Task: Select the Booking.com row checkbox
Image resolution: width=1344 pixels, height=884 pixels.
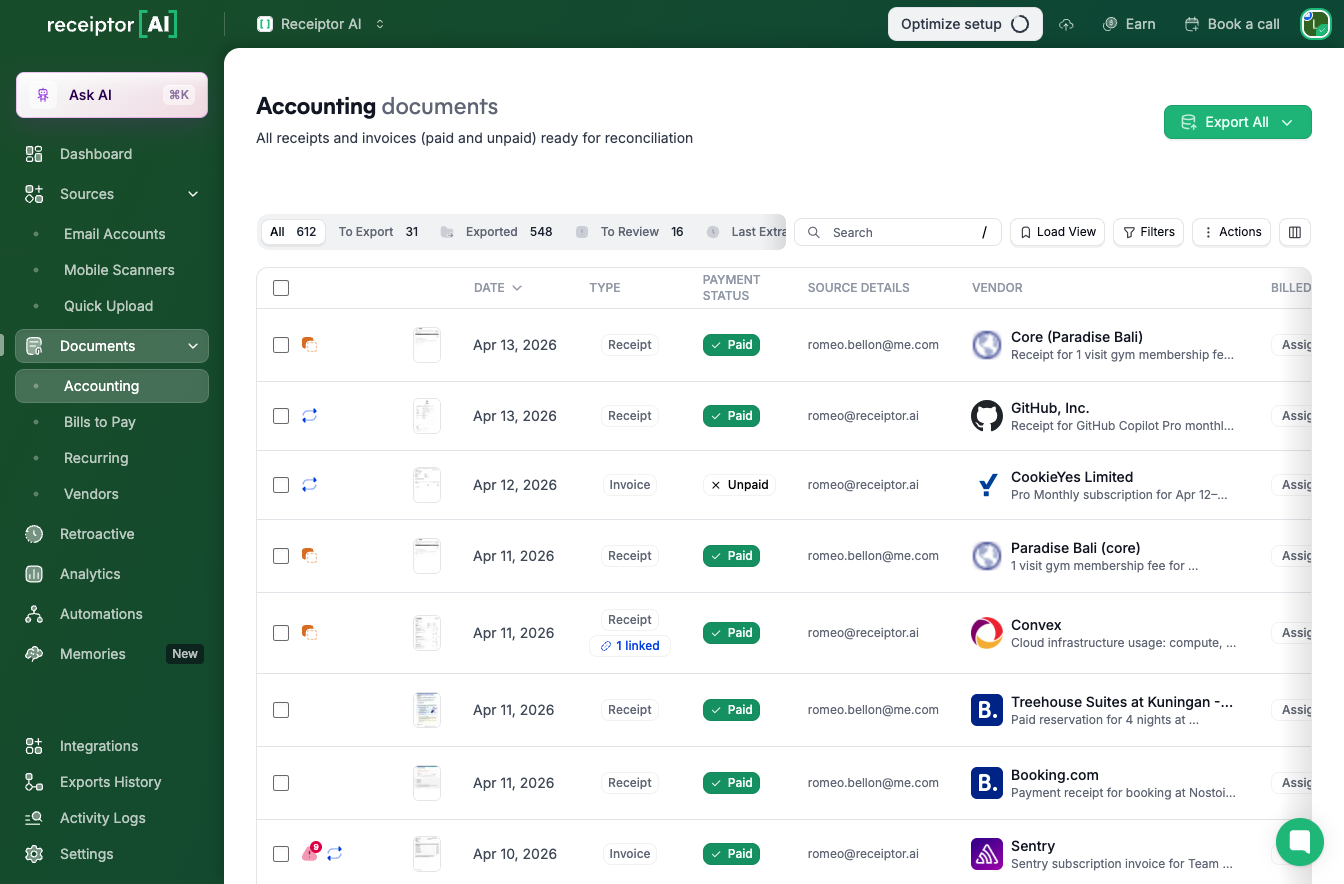Action: pos(281,783)
